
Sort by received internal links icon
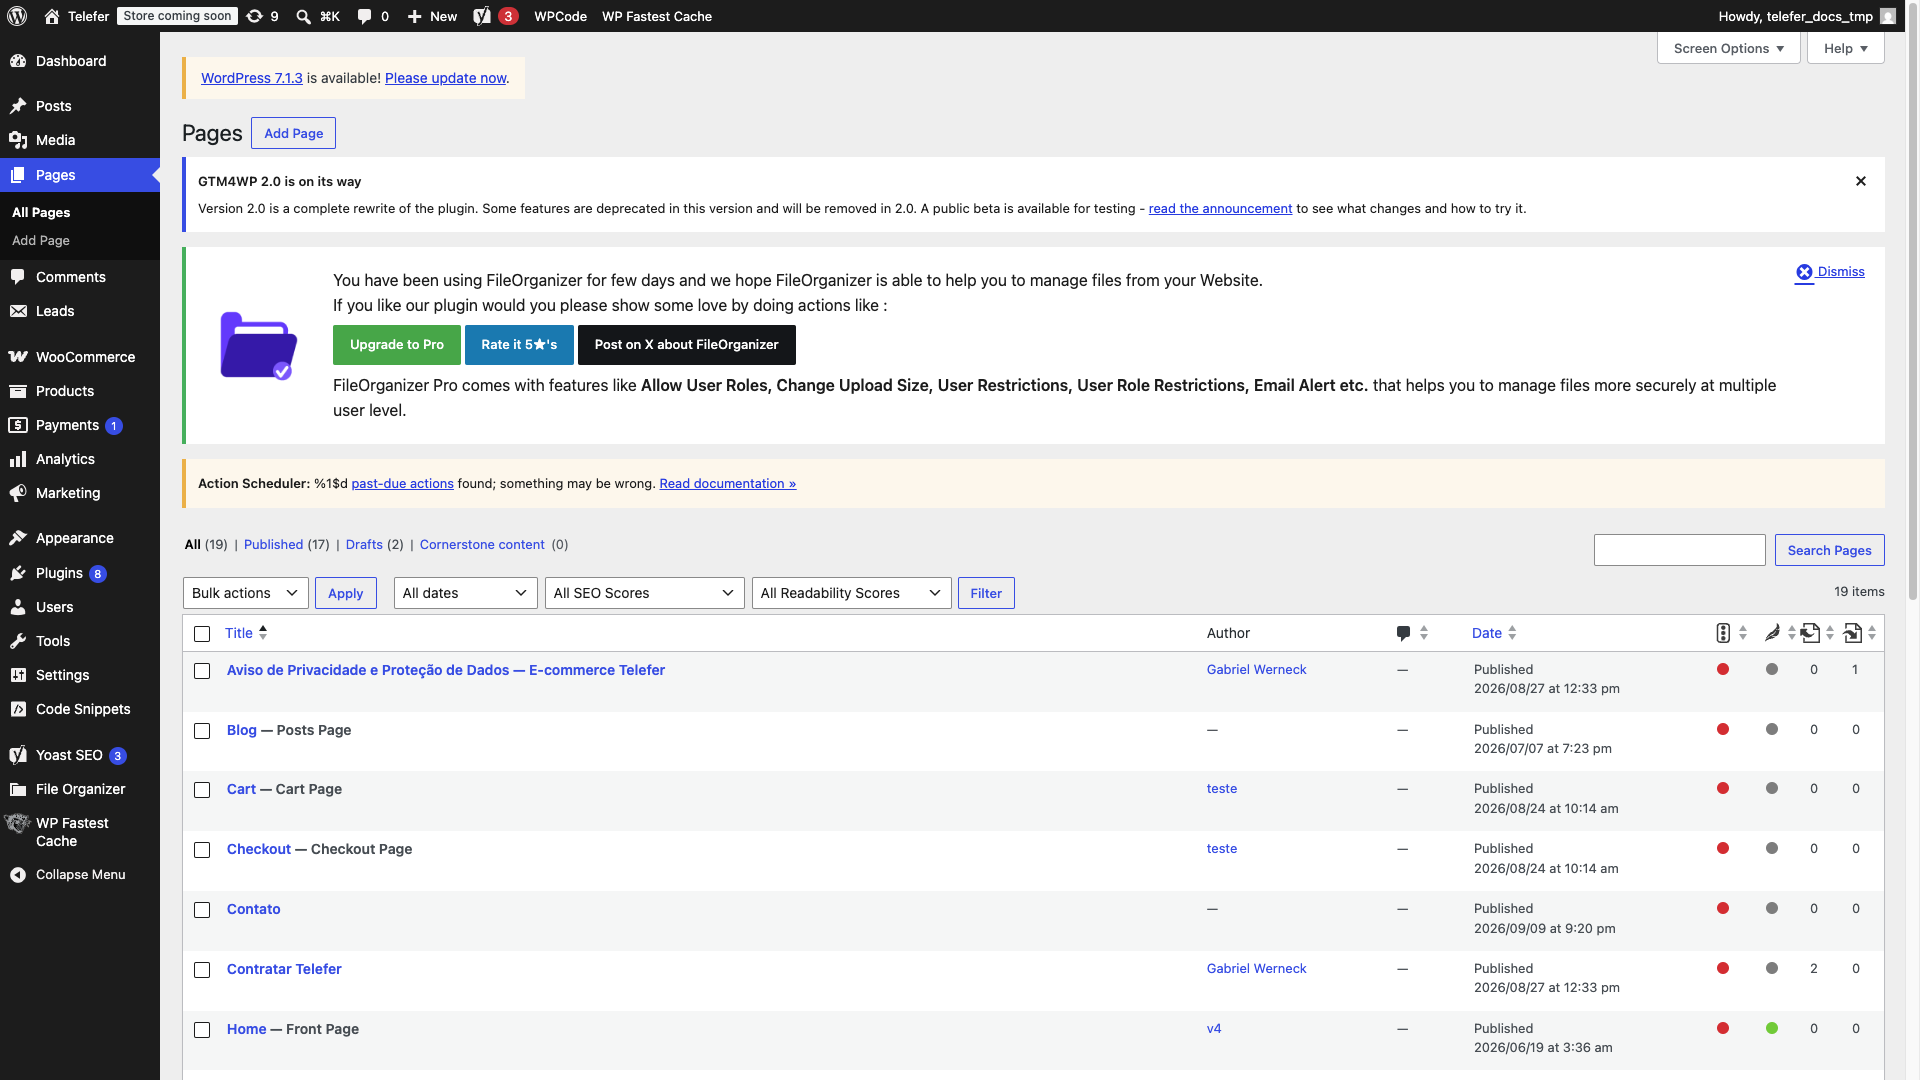(x=1859, y=633)
